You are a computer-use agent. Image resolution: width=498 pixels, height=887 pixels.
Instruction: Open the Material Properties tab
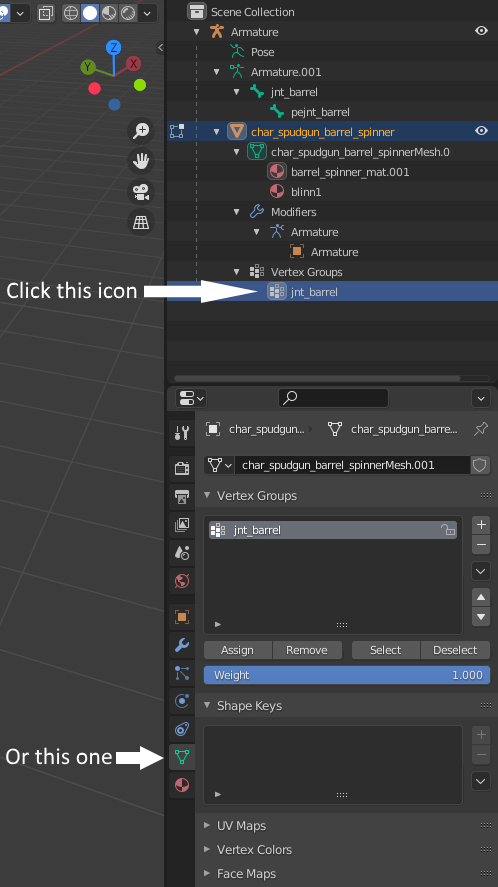(x=182, y=785)
